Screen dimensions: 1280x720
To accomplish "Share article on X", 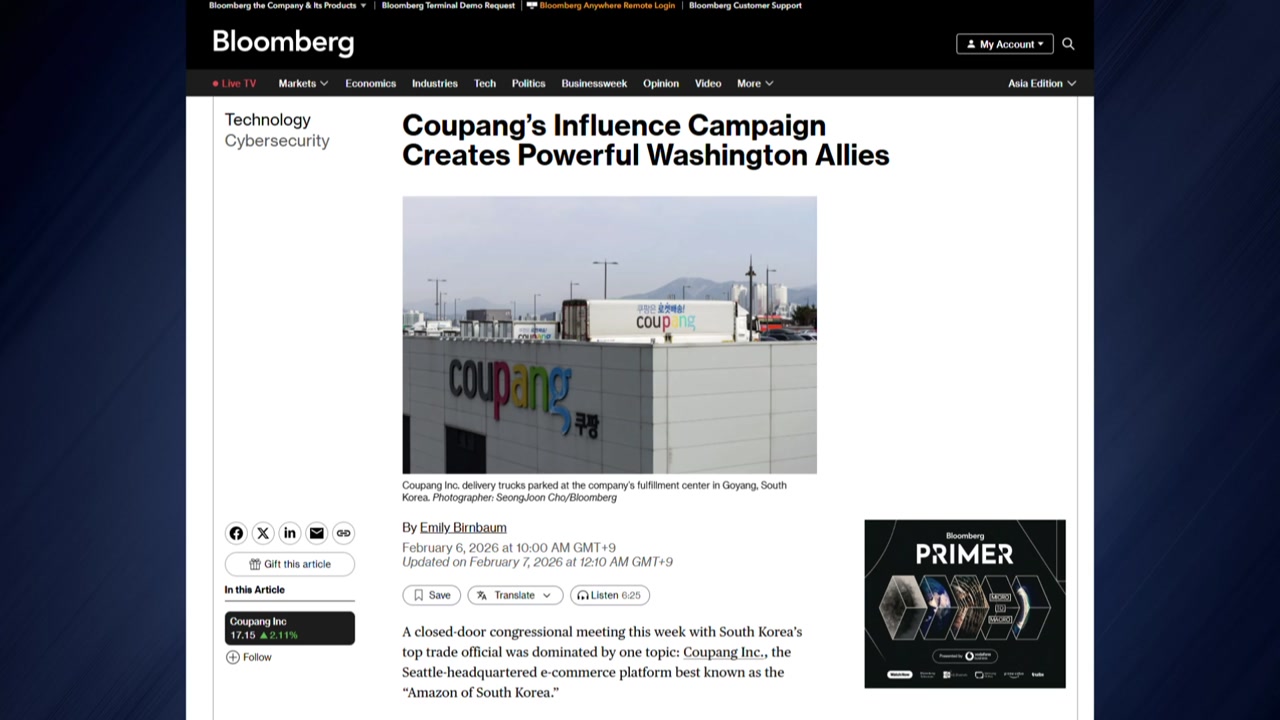I will (x=263, y=533).
